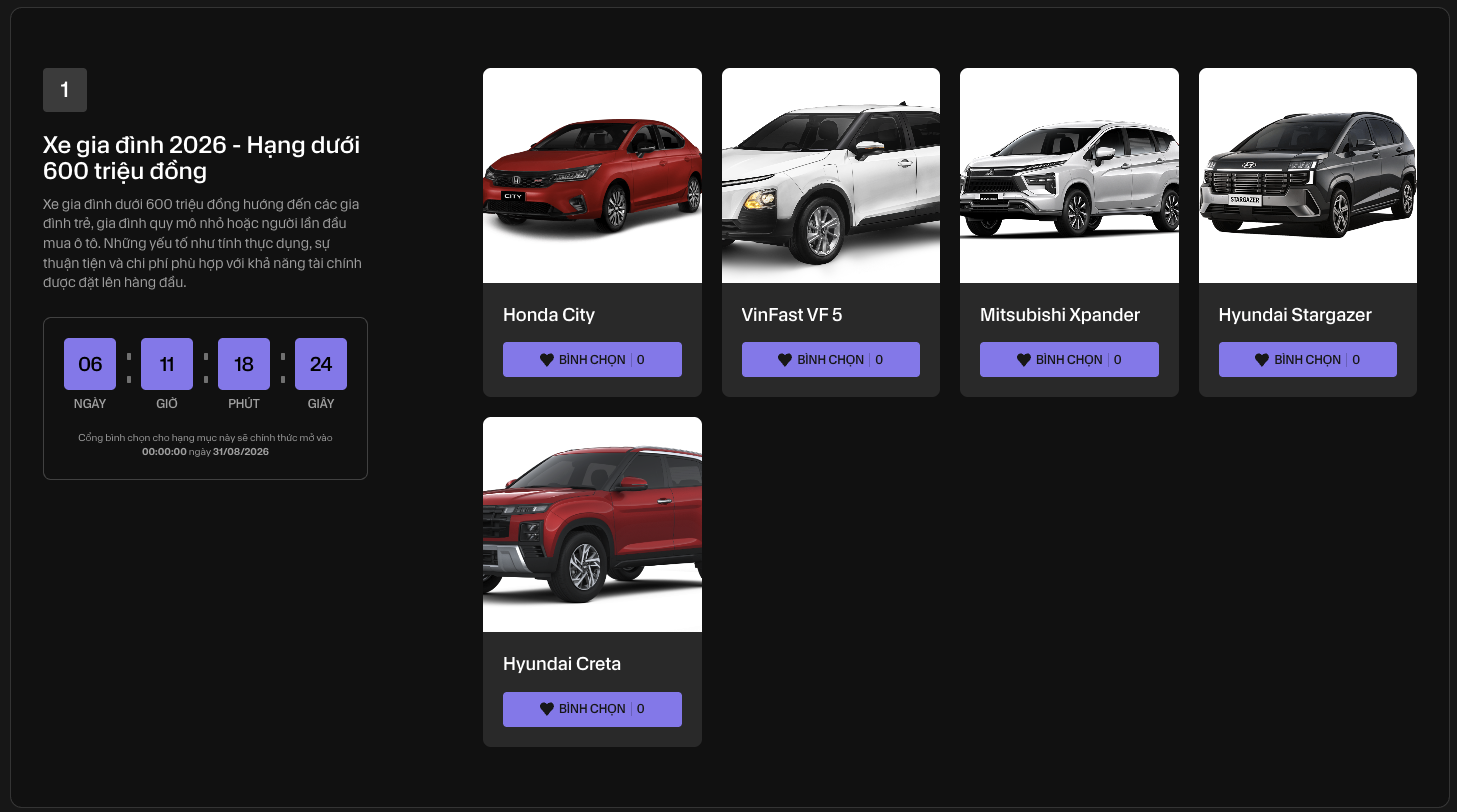This screenshot has width=1457, height=812.
Task: Click the opening date 31/08/2026
Action: [241, 452]
